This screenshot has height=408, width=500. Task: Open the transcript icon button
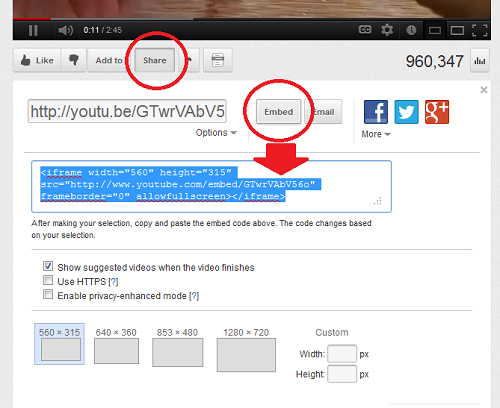218,60
